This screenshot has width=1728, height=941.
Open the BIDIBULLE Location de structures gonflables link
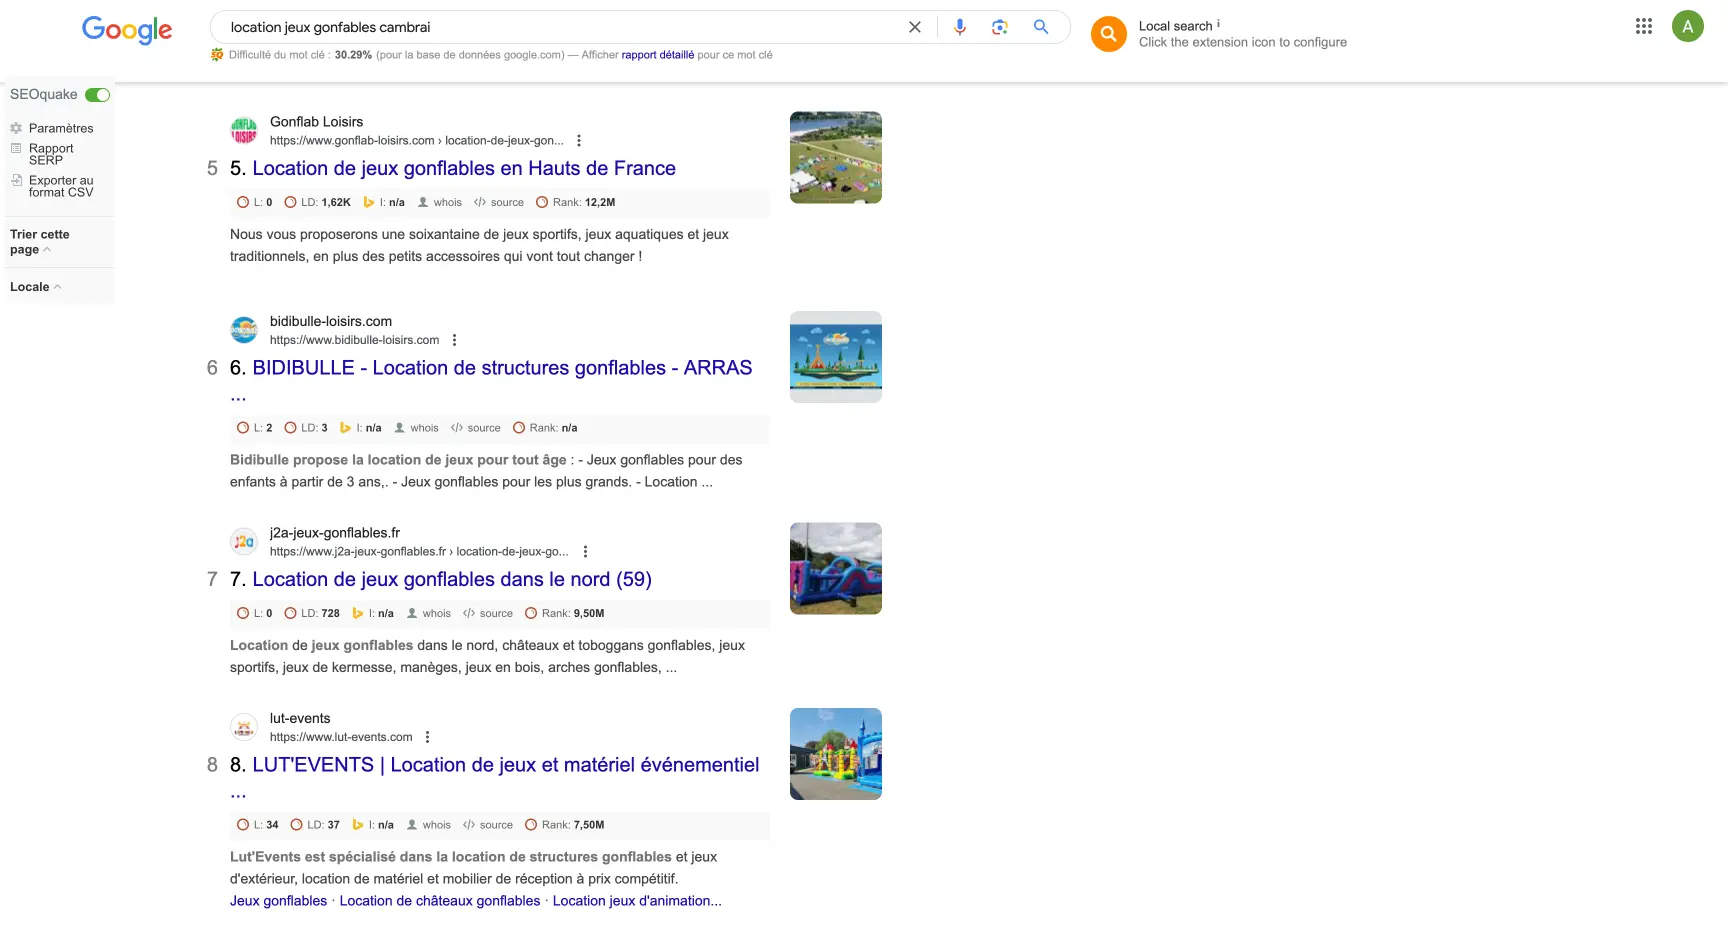point(501,368)
